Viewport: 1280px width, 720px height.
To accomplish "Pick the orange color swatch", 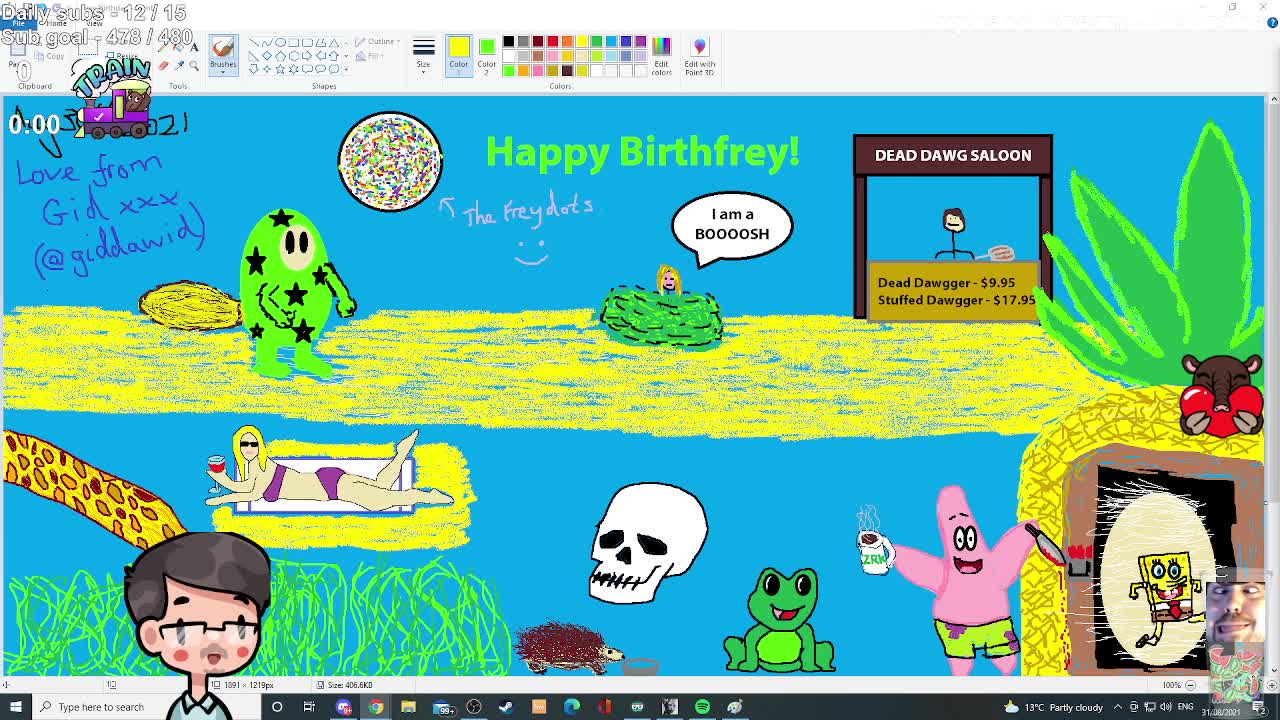I will (x=567, y=42).
